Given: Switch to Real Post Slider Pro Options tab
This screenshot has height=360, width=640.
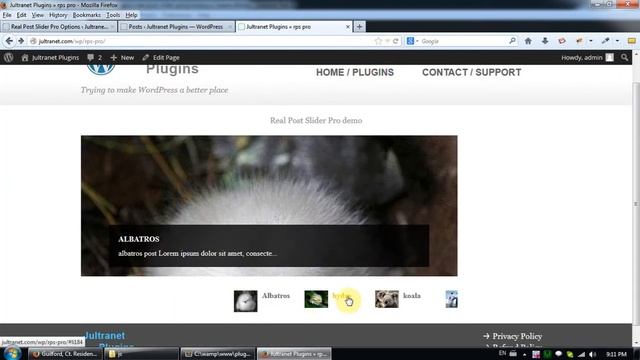Looking at the screenshot, I should [x=59, y=27].
